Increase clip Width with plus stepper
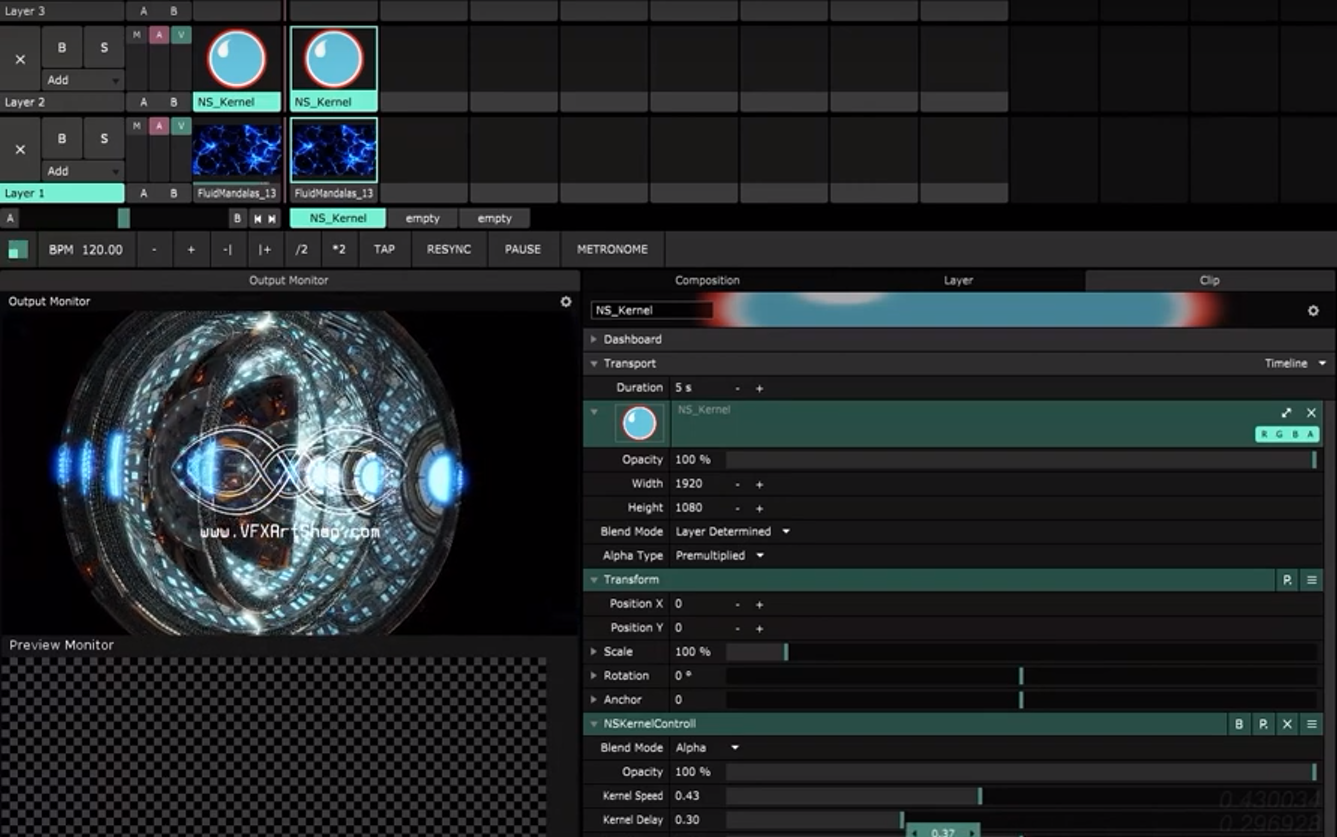Viewport: 1337px width, 837px height. (x=759, y=484)
